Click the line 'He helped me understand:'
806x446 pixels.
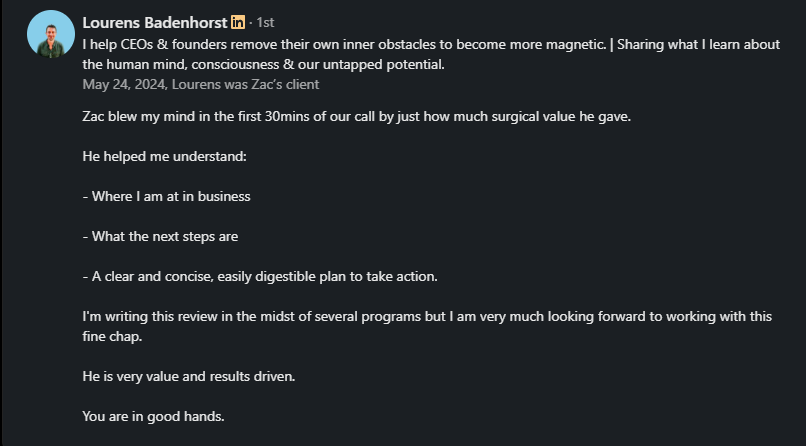click(164, 157)
